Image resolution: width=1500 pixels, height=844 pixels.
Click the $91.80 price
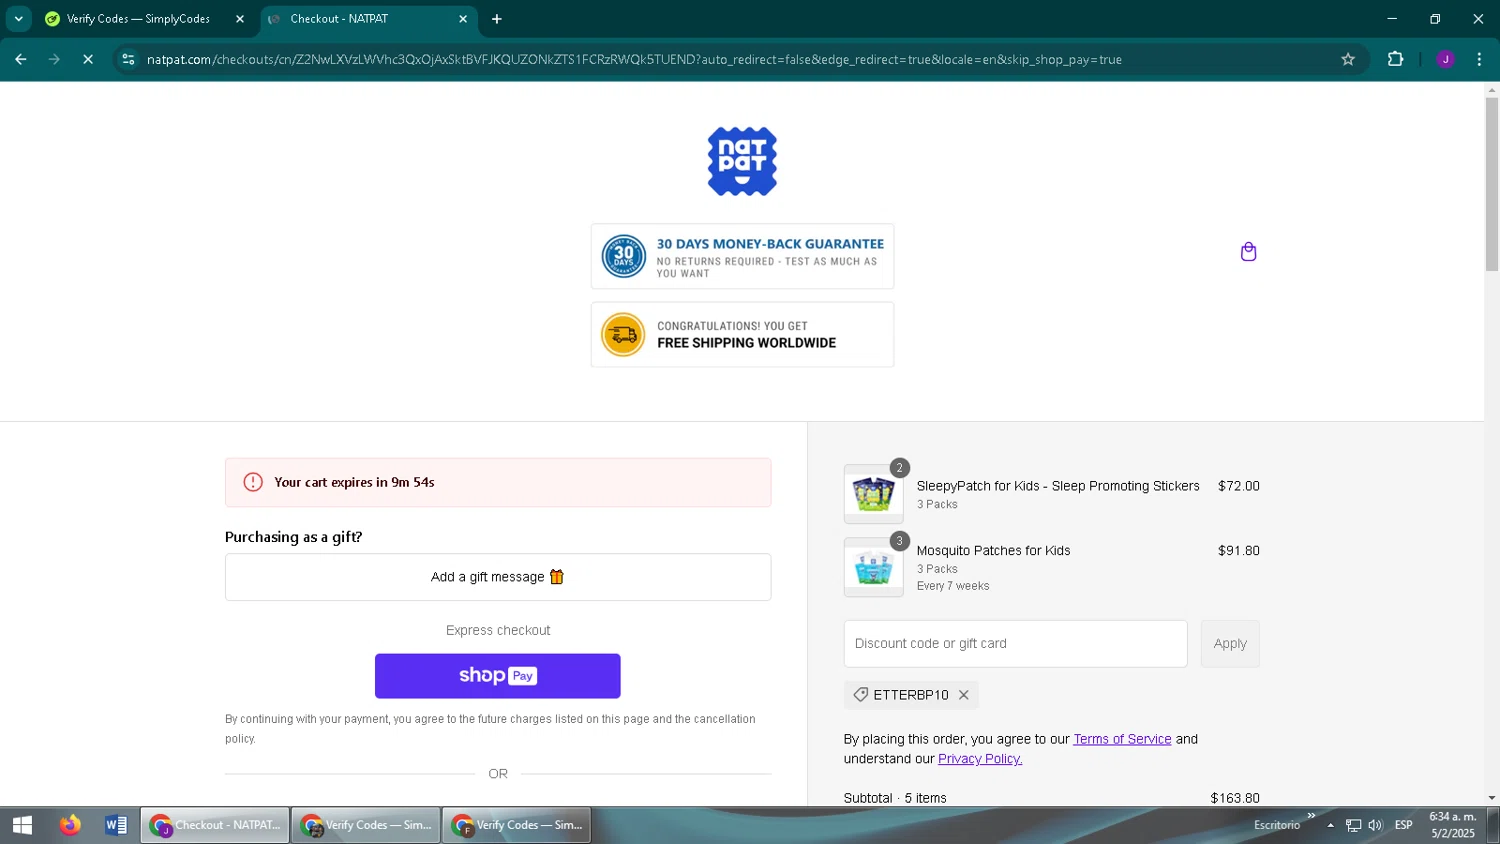click(1239, 551)
